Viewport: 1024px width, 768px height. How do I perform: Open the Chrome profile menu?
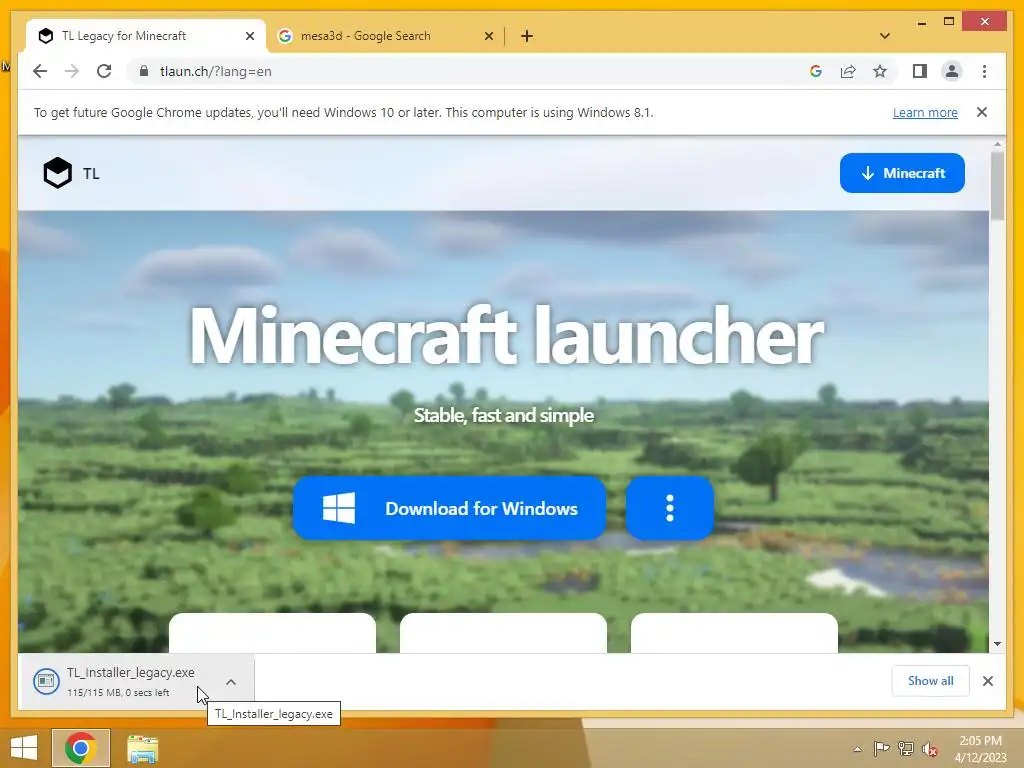pyautogui.click(x=952, y=71)
